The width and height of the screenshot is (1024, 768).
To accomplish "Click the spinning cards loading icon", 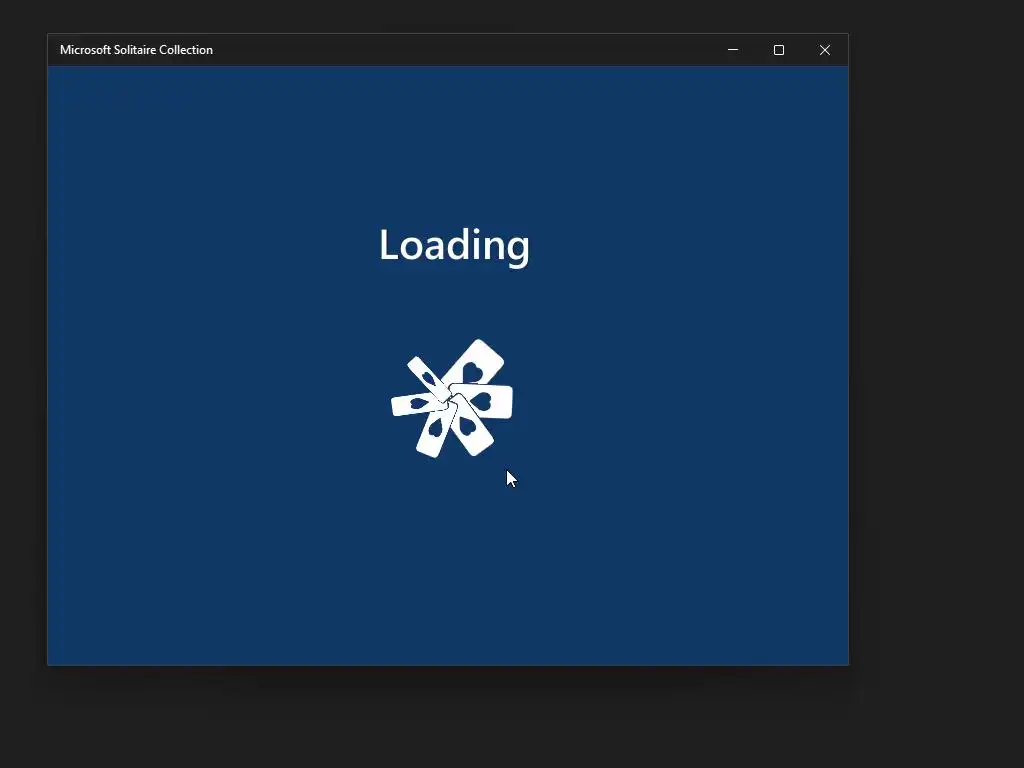I will (x=452, y=398).
